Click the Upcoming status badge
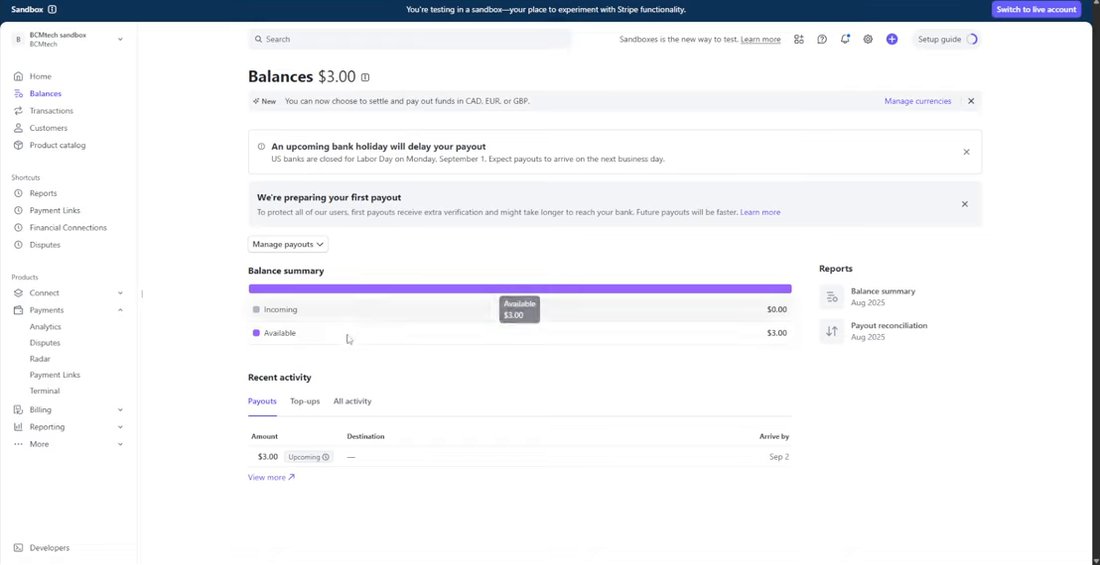The image size is (1100, 565). point(309,457)
